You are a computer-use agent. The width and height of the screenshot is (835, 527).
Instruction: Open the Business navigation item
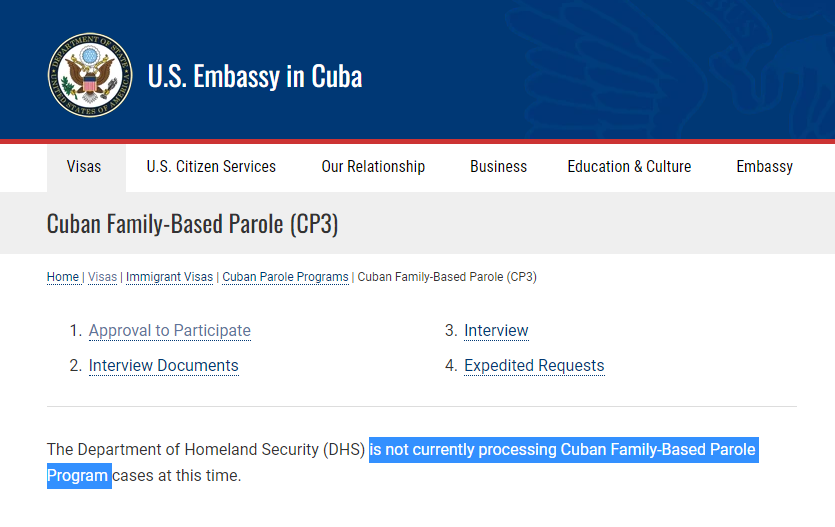coord(498,167)
